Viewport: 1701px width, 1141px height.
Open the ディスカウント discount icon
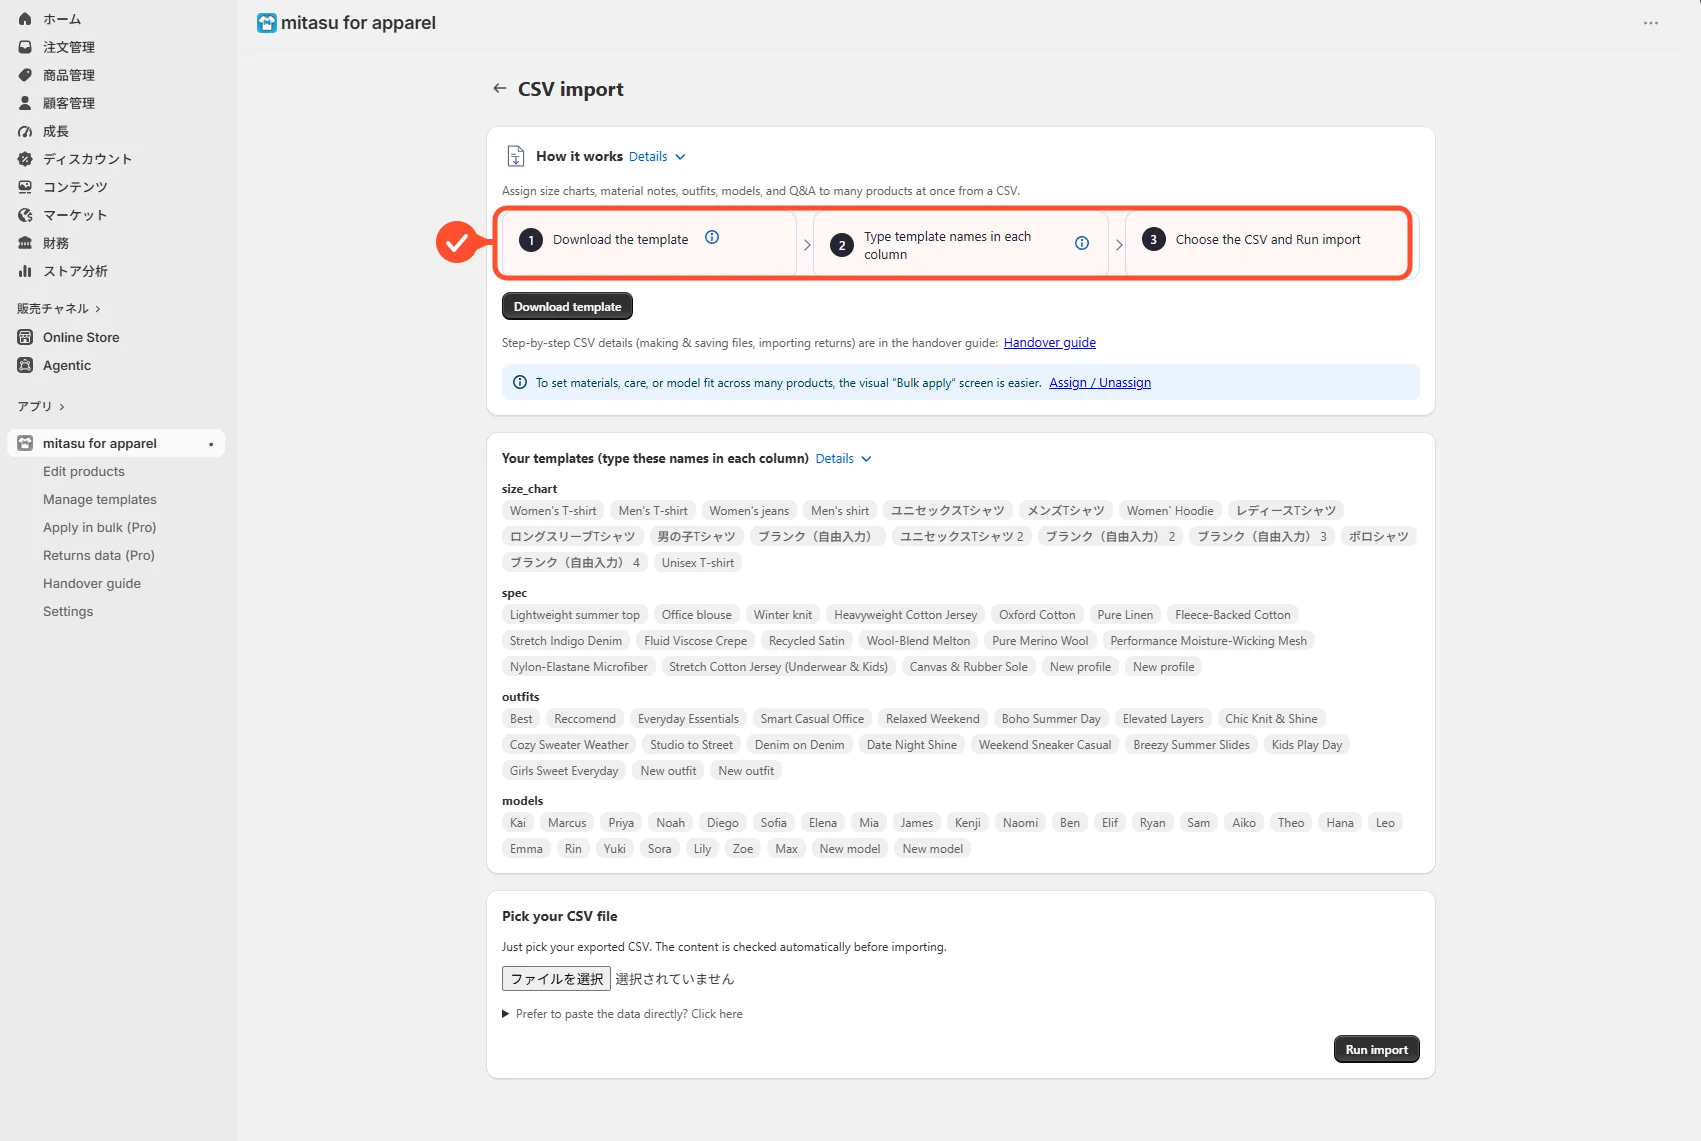25,159
